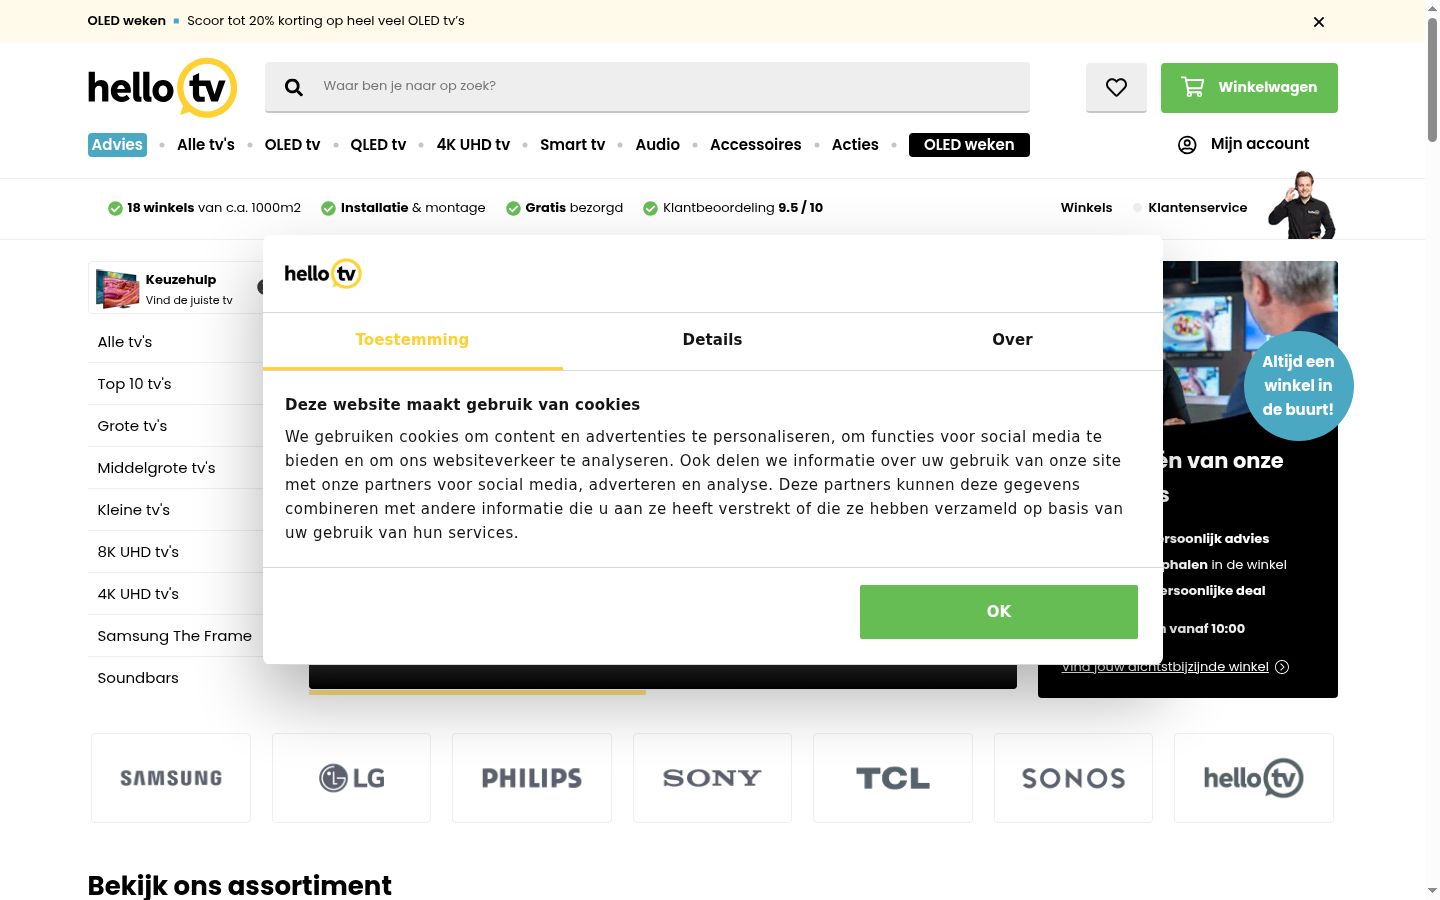This screenshot has width=1440, height=900.
Task: Click the hello tv logo in the cookie dialog
Action: (x=323, y=274)
